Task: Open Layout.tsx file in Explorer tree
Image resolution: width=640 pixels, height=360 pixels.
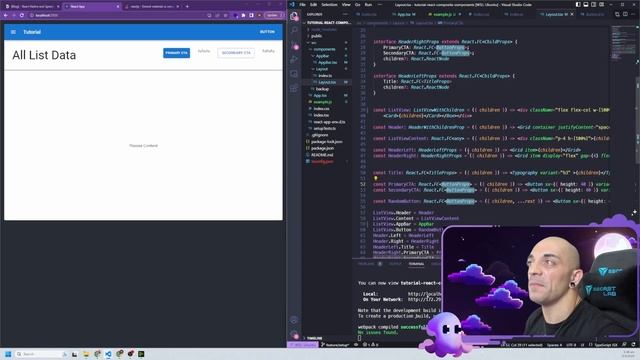Action: pyautogui.click(x=327, y=82)
